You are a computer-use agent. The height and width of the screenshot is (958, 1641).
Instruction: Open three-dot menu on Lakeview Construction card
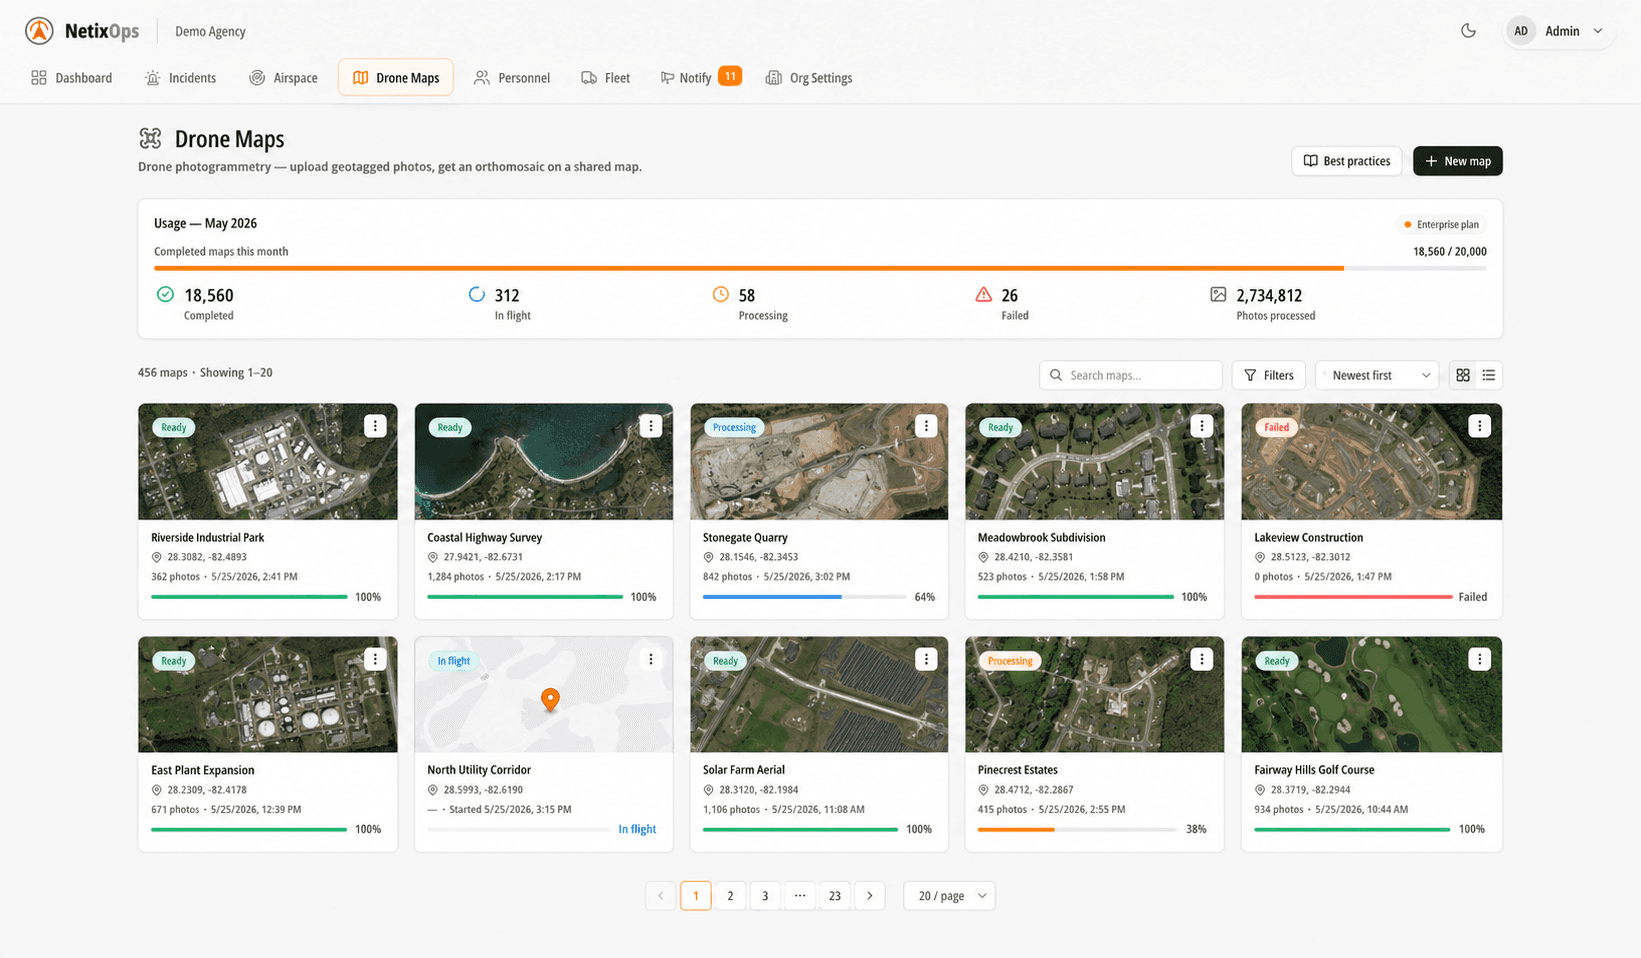click(x=1480, y=426)
